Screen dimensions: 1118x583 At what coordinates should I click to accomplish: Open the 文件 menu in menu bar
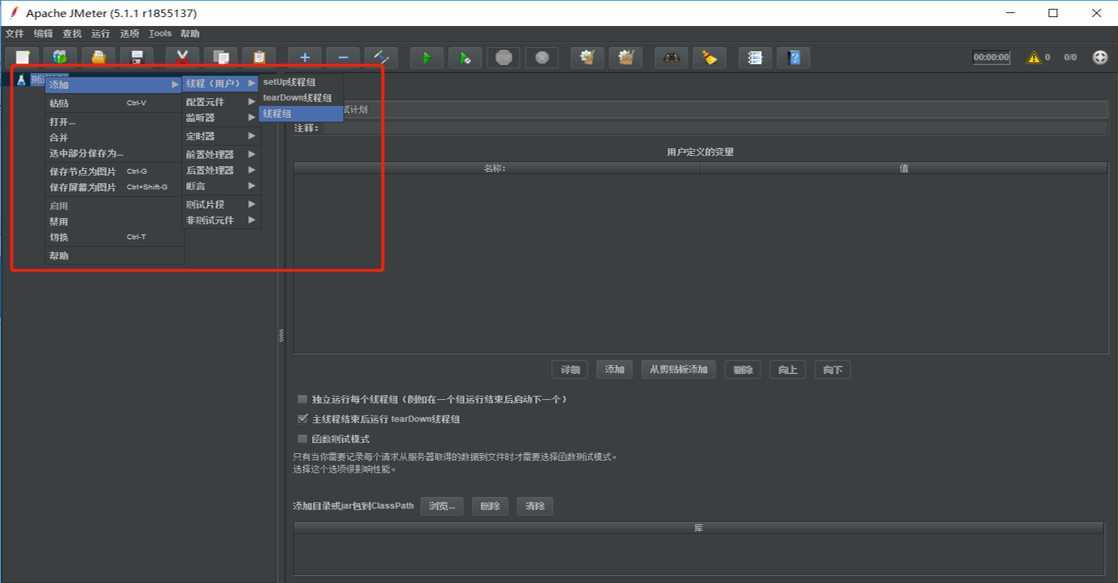click(x=14, y=33)
